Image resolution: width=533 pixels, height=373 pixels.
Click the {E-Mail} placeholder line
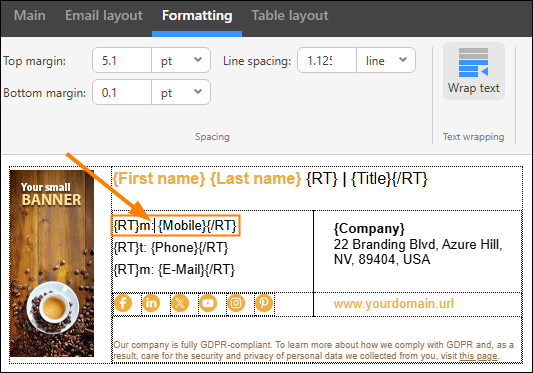pos(174,270)
